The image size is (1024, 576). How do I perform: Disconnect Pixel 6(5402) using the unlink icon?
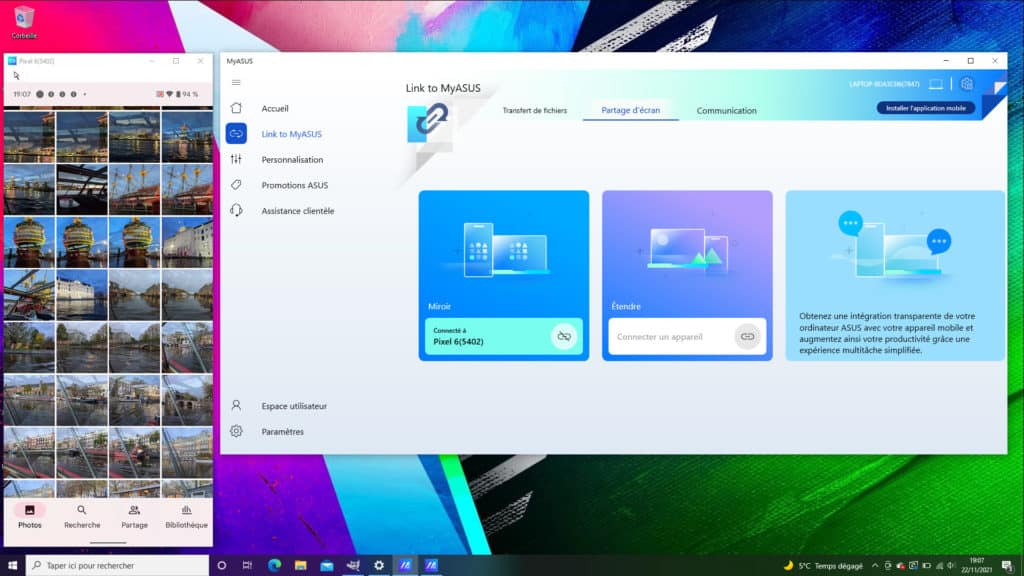pos(564,336)
